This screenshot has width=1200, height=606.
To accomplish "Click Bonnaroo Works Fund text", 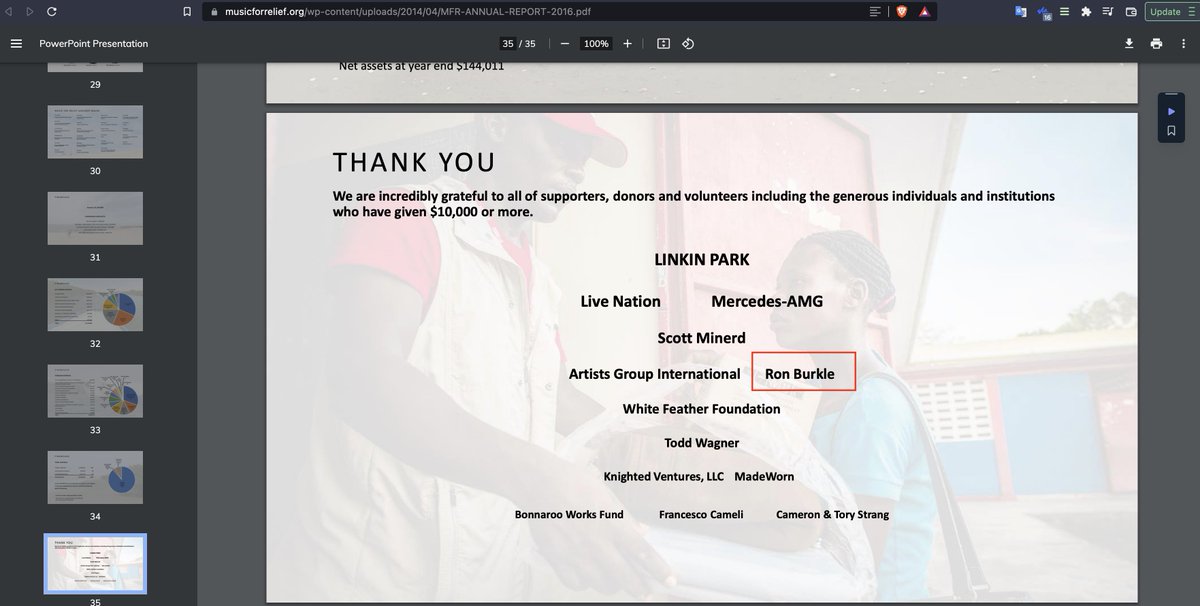I will click(x=569, y=515).
